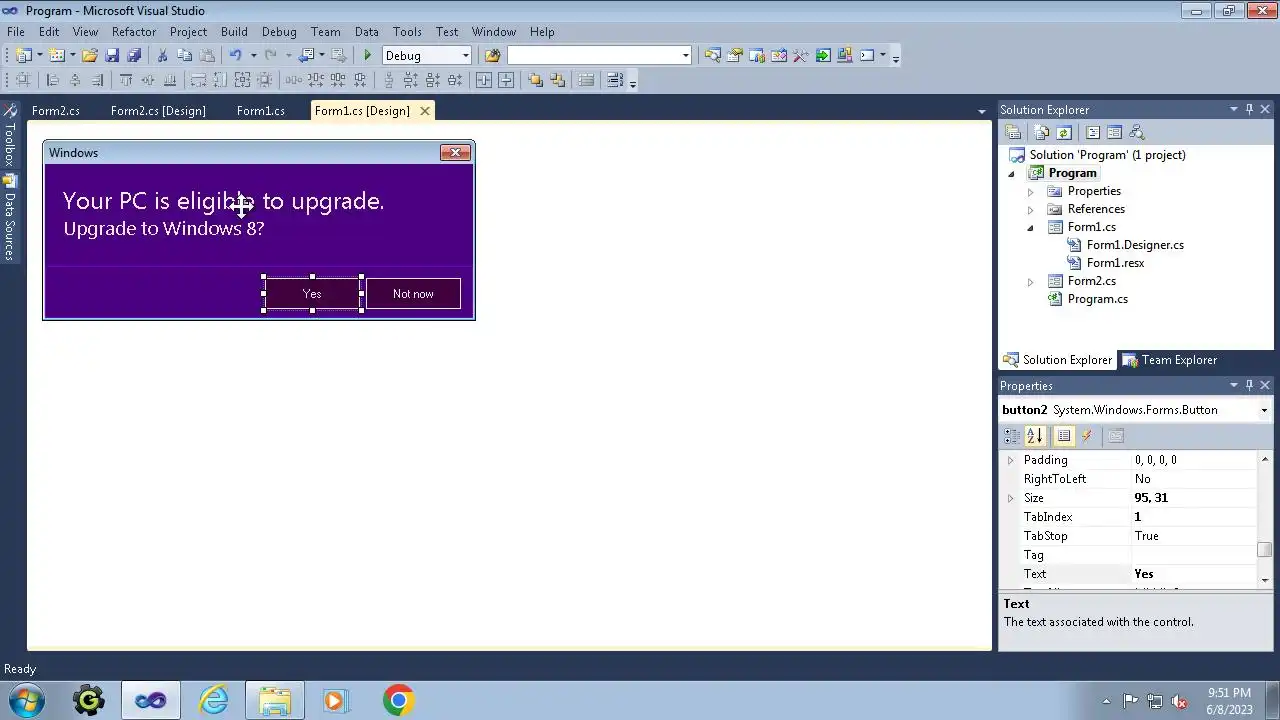1280x720 pixels.
Task: Select Form1.resx in Solution Explorer
Action: pos(1115,263)
